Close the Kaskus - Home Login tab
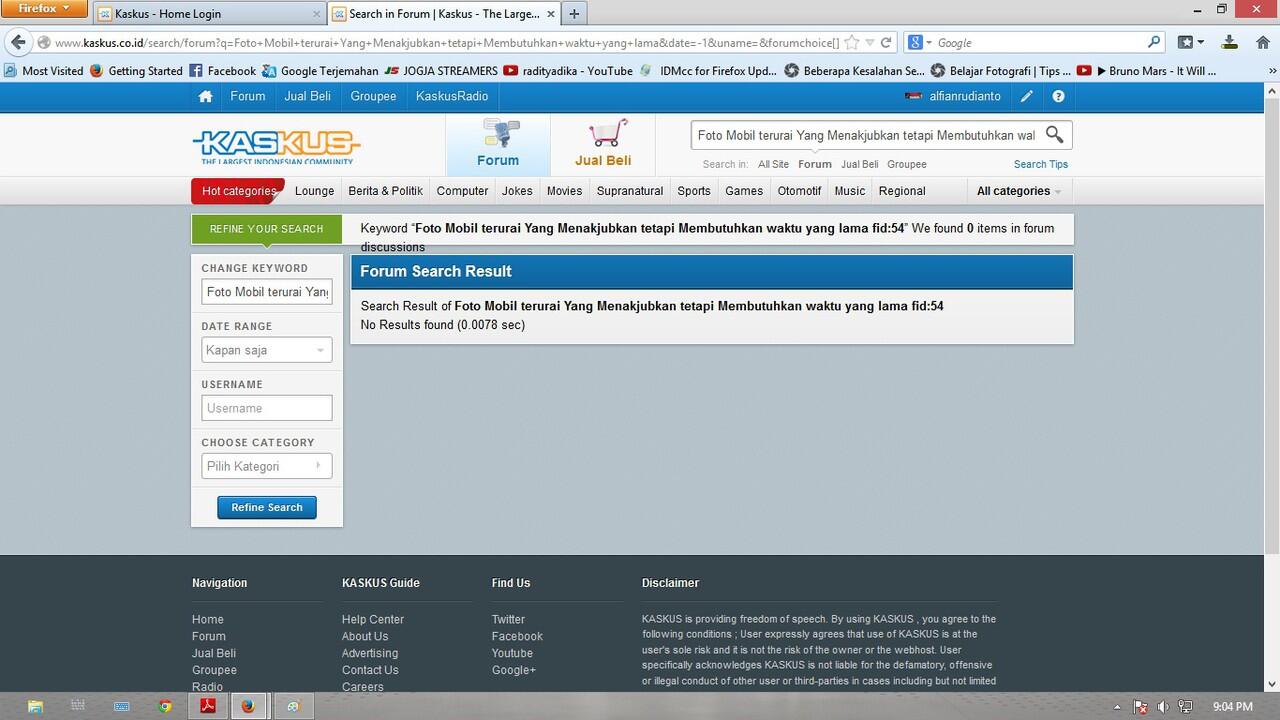 (x=317, y=14)
